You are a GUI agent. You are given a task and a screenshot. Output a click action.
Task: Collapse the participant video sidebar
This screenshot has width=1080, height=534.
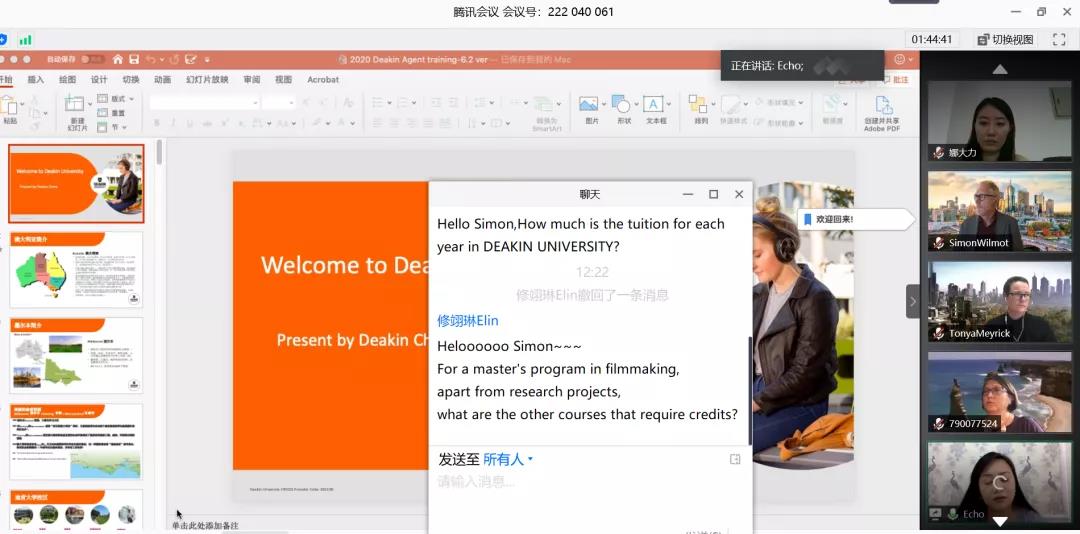(912, 301)
